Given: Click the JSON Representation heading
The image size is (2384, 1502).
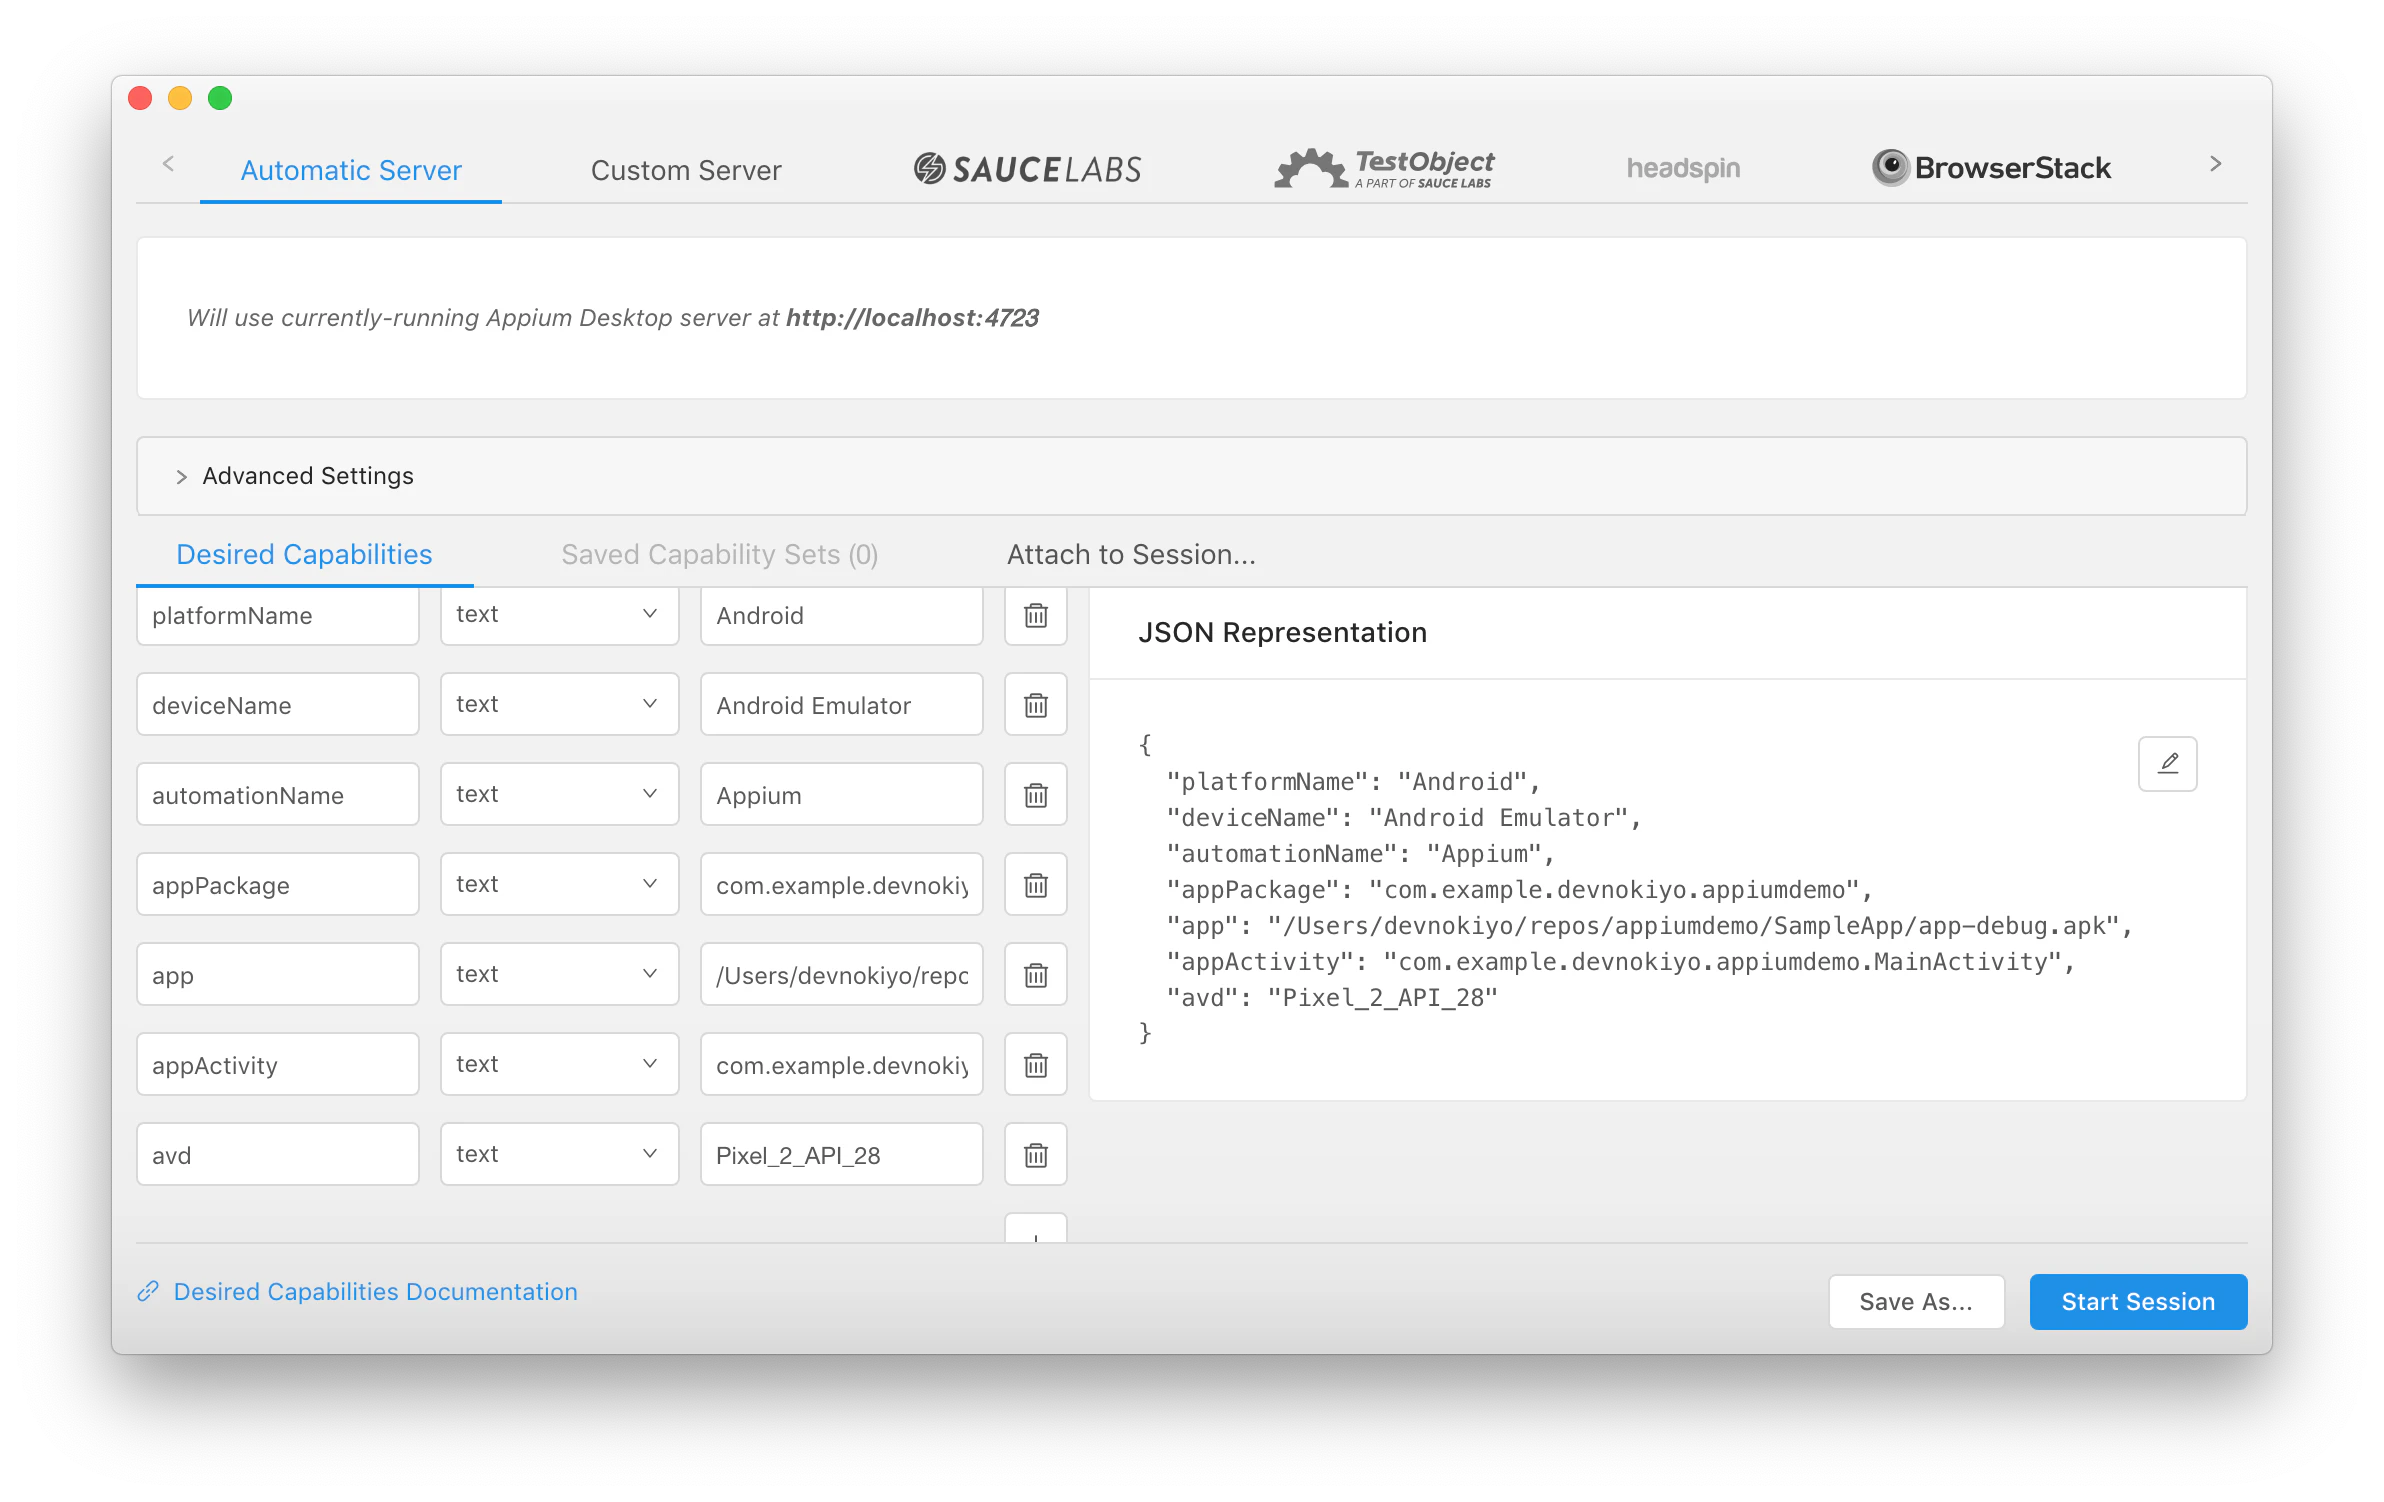Looking at the screenshot, I should pyautogui.click(x=1282, y=632).
